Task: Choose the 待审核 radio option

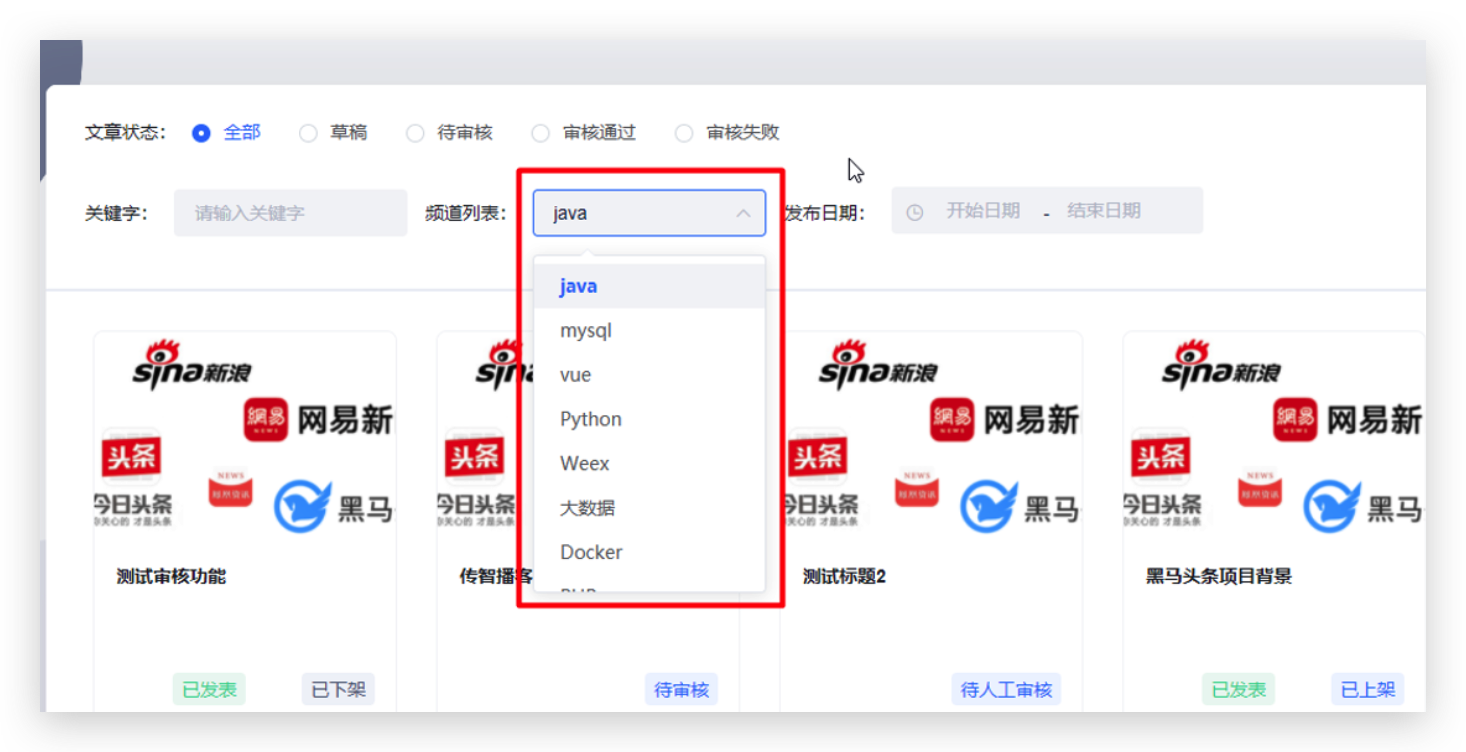Action: (x=415, y=133)
